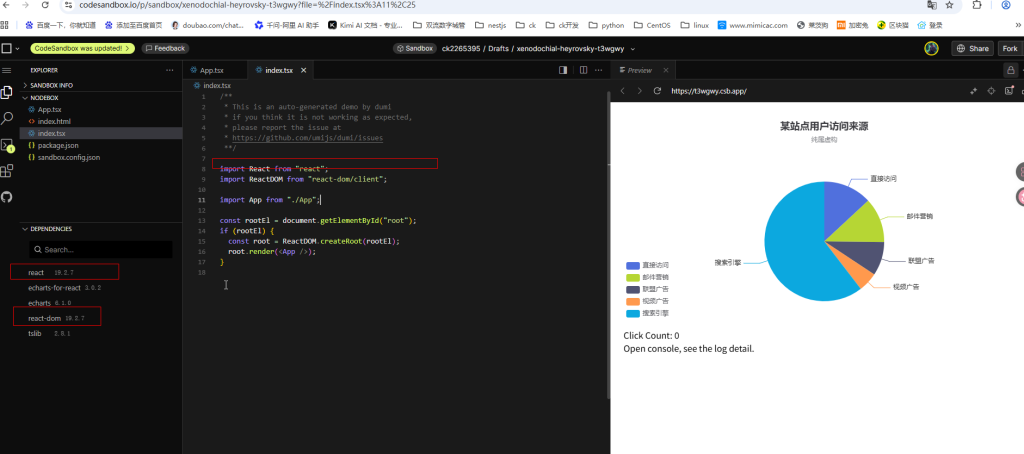Click the lock icon above the preview
Screen dimensions: 1024x454
[1011, 70]
